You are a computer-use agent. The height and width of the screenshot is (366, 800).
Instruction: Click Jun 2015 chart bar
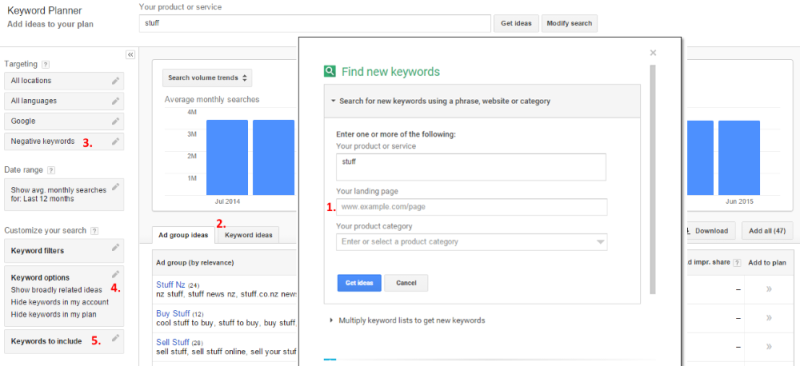tap(739, 158)
